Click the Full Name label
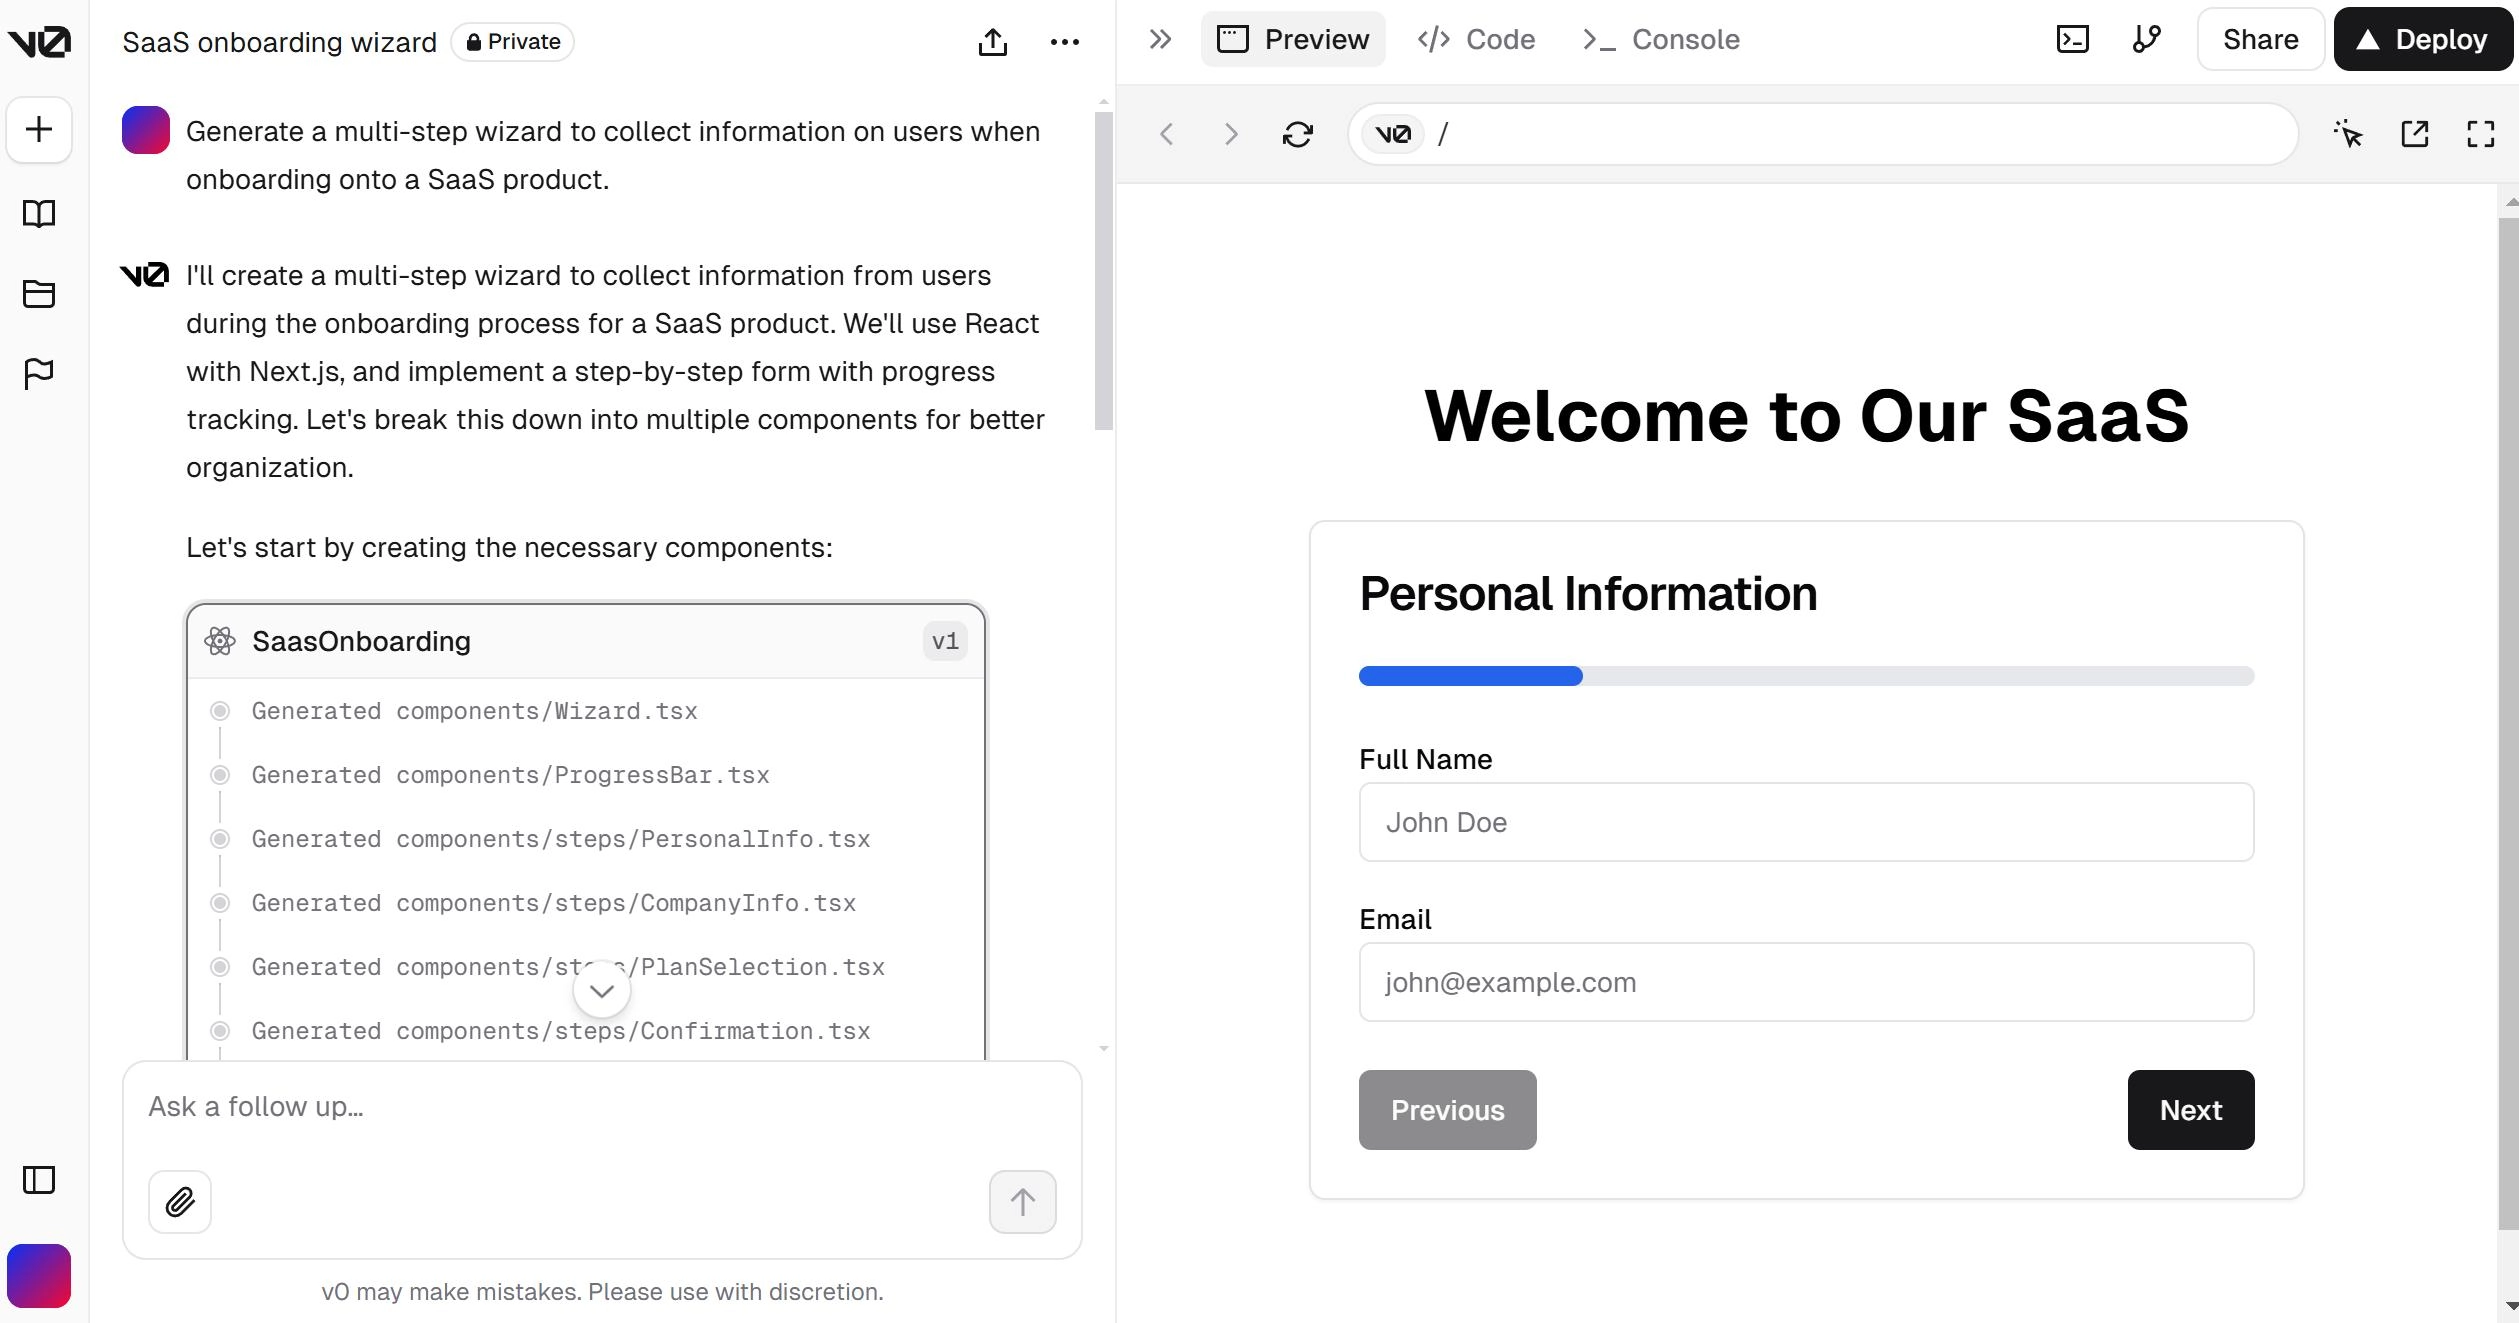Viewport: 2519px width, 1323px height. point(1425,760)
